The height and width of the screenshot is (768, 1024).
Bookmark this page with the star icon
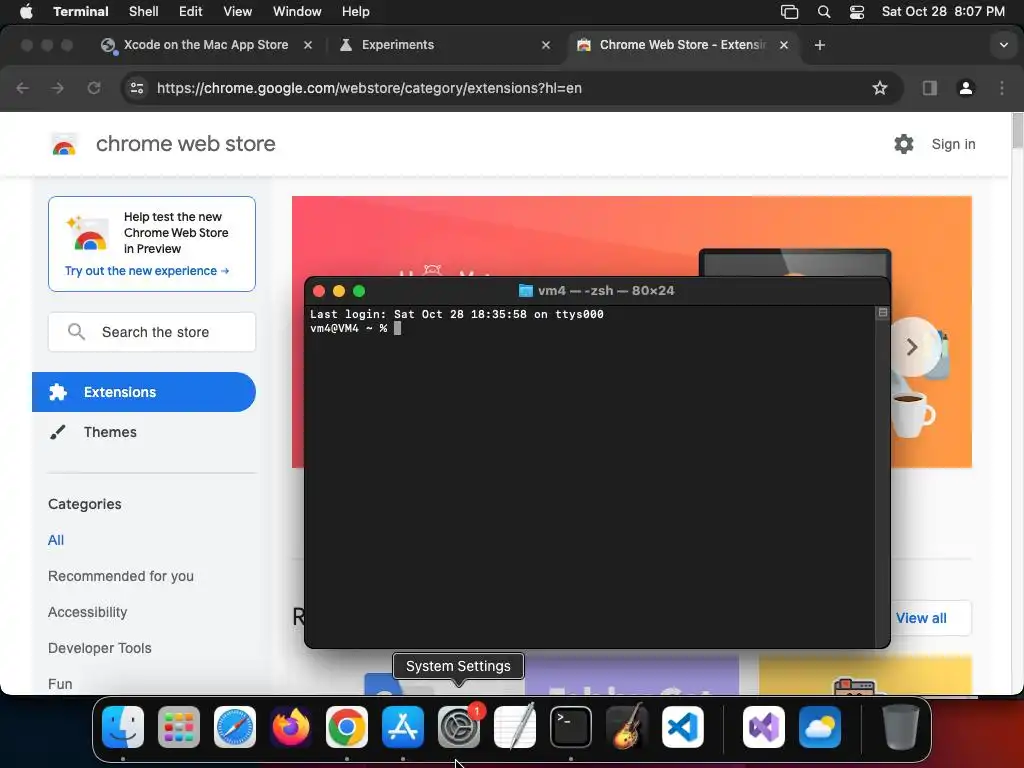[x=880, y=88]
